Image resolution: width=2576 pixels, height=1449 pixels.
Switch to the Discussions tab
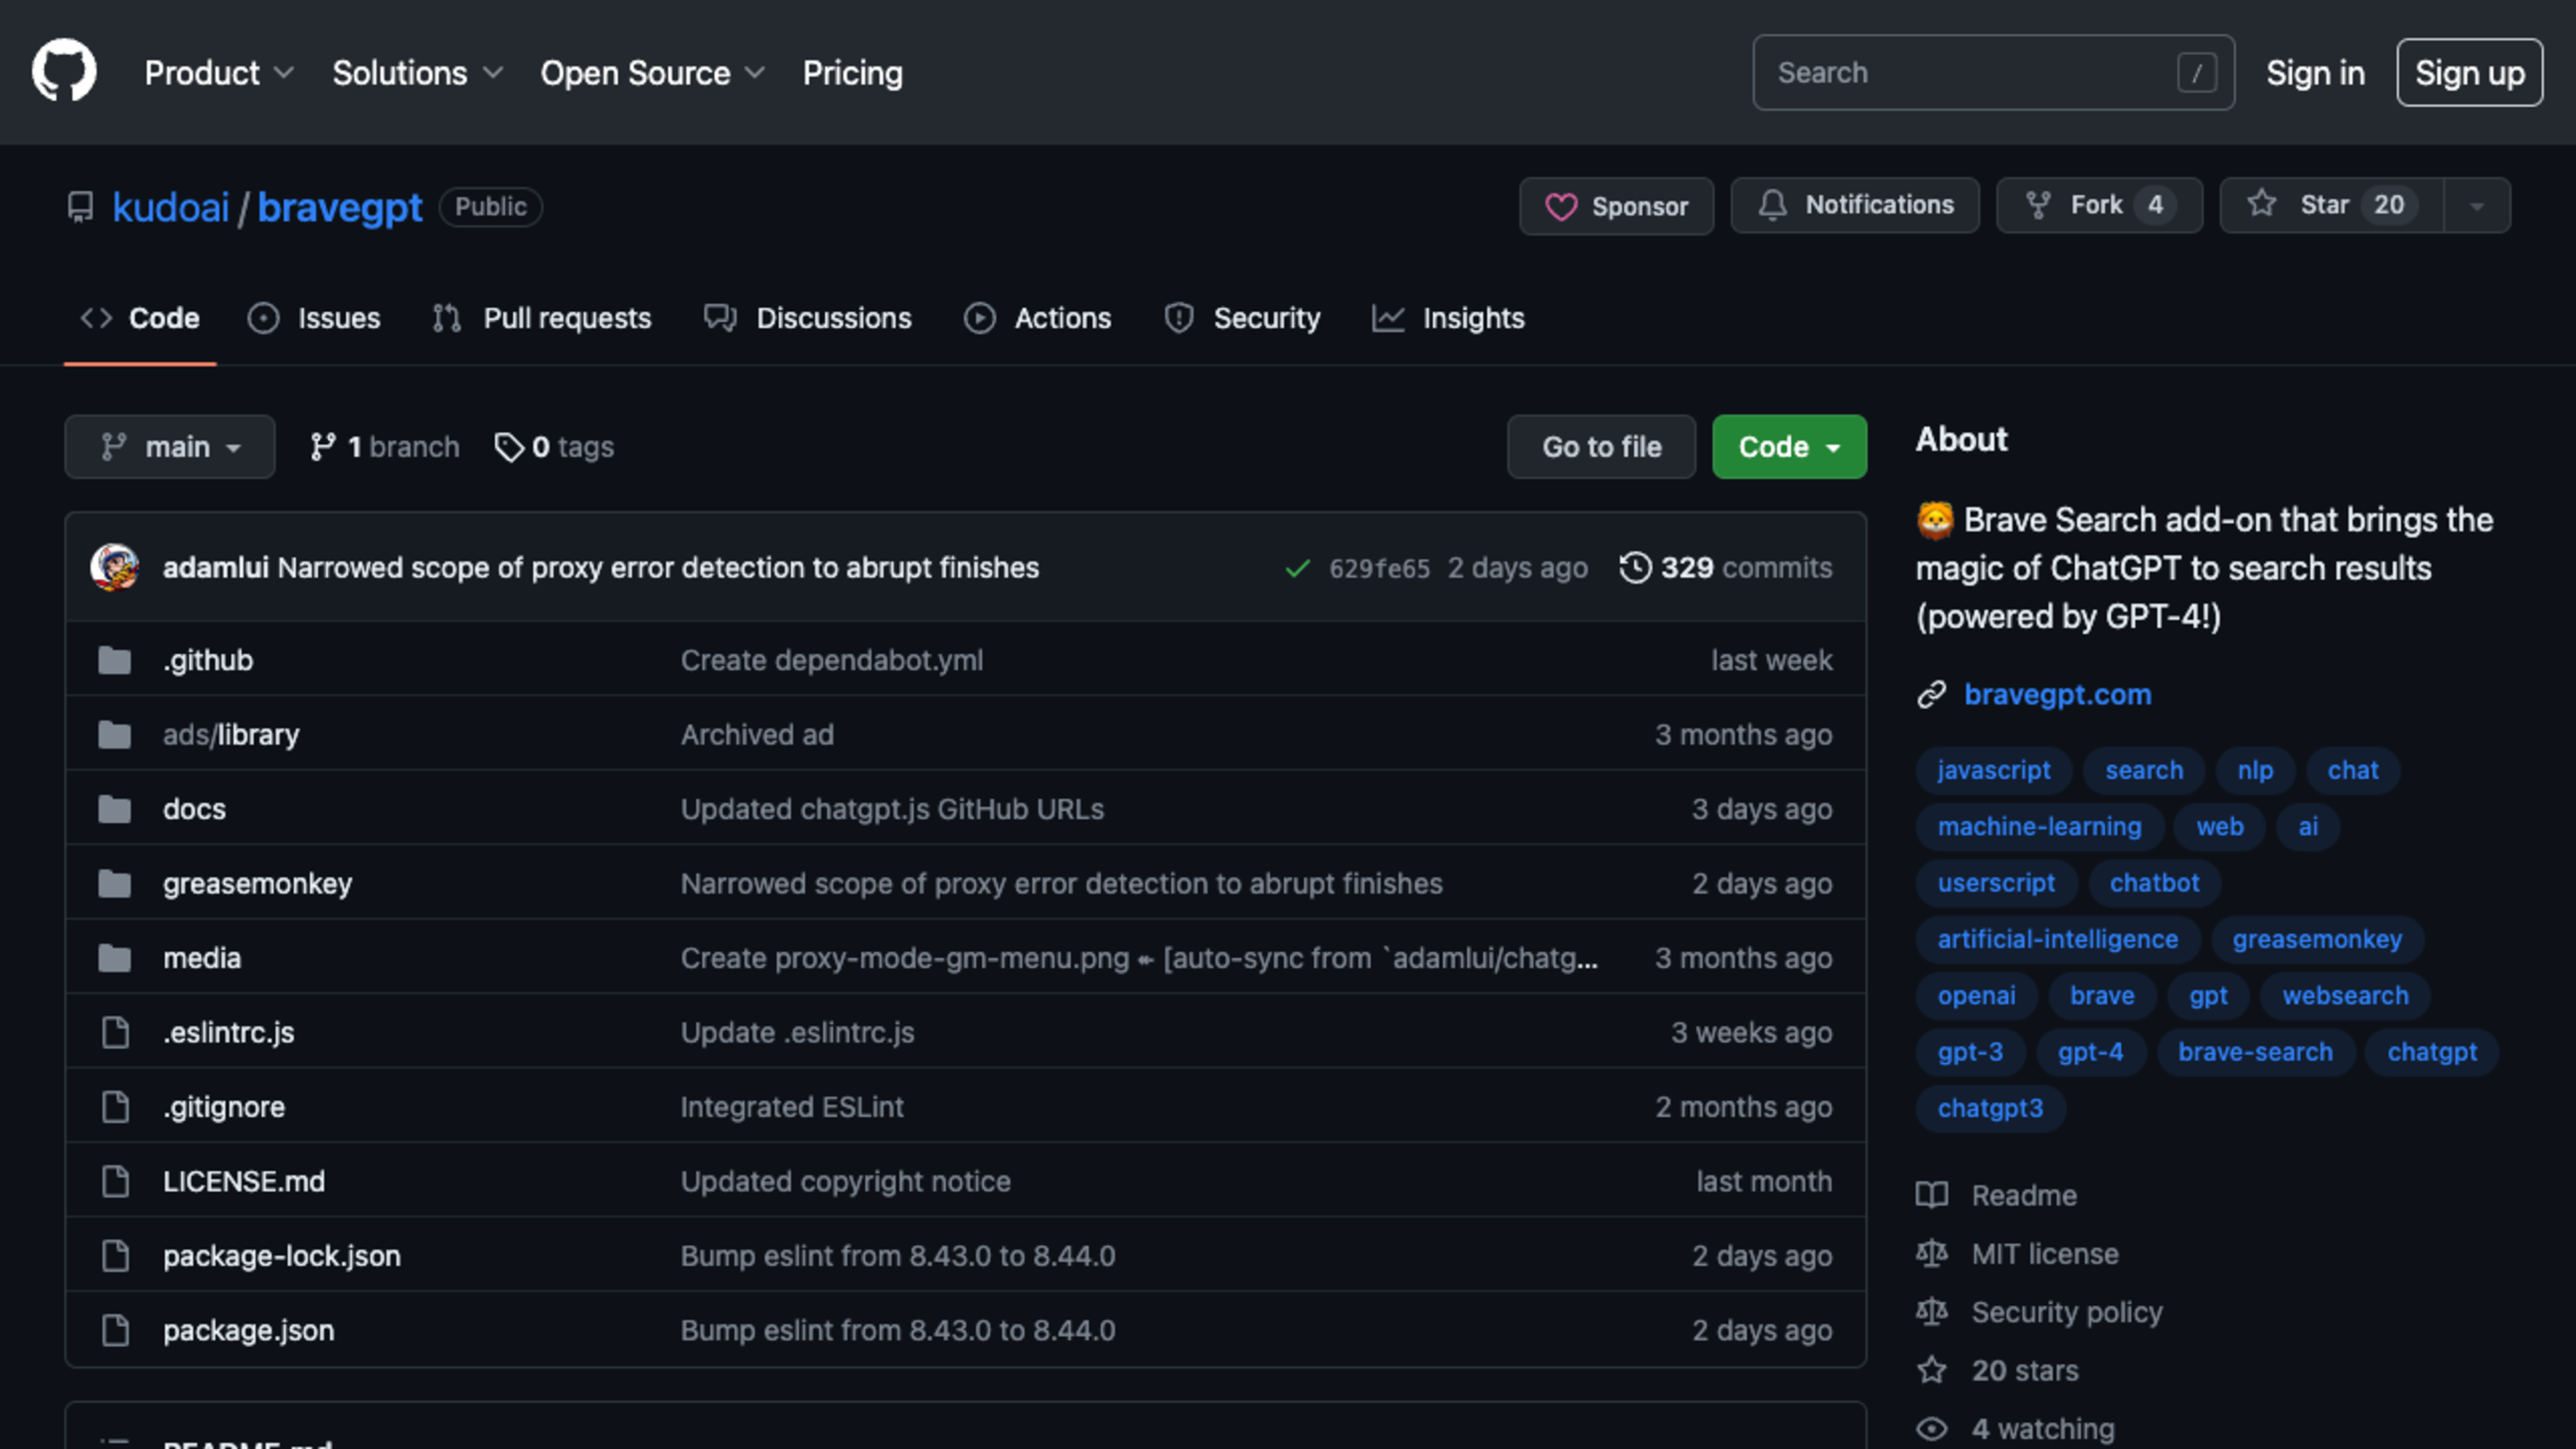pyautogui.click(x=807, y=318)
